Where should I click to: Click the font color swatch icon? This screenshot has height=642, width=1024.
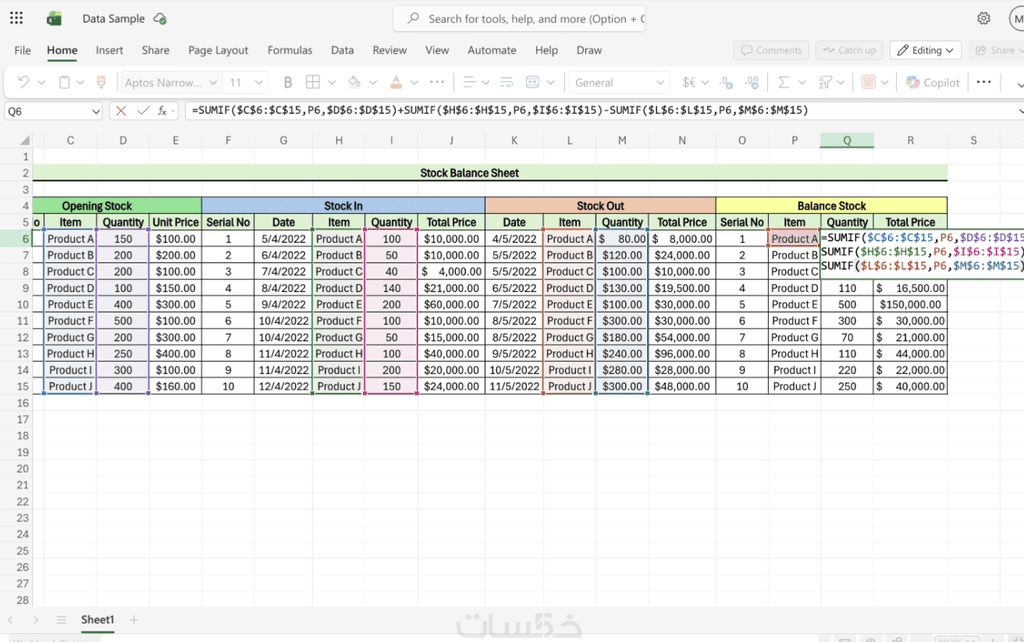(396, 82)
